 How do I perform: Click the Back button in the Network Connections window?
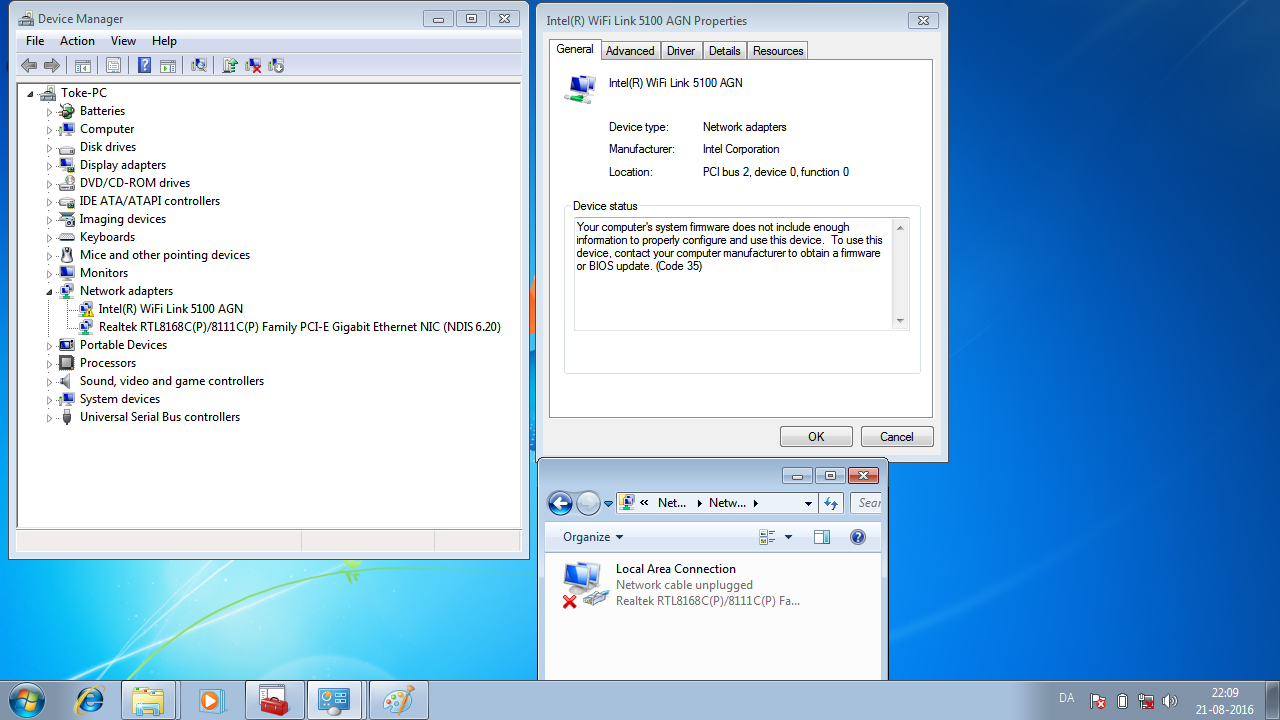(x=560, y=503)
